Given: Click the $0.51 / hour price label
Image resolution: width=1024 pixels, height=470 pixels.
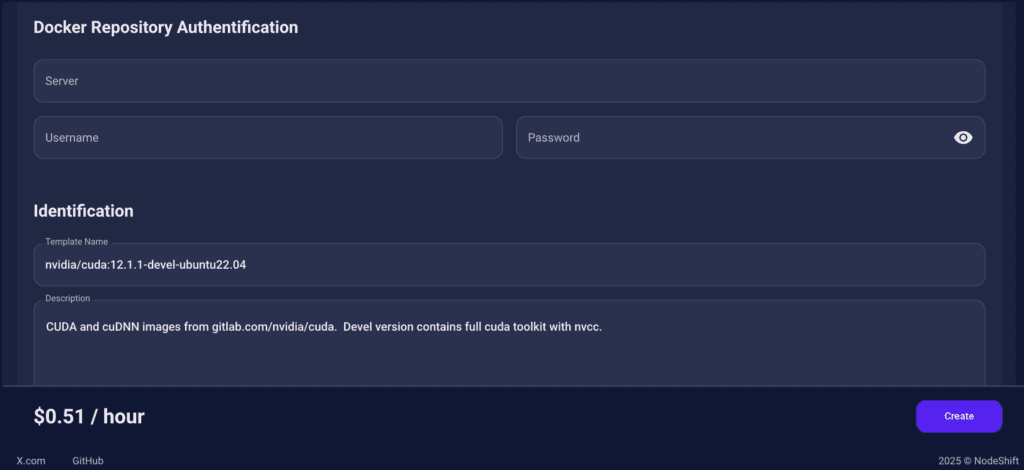Looking at the screenshot, I should pos(89,416).
